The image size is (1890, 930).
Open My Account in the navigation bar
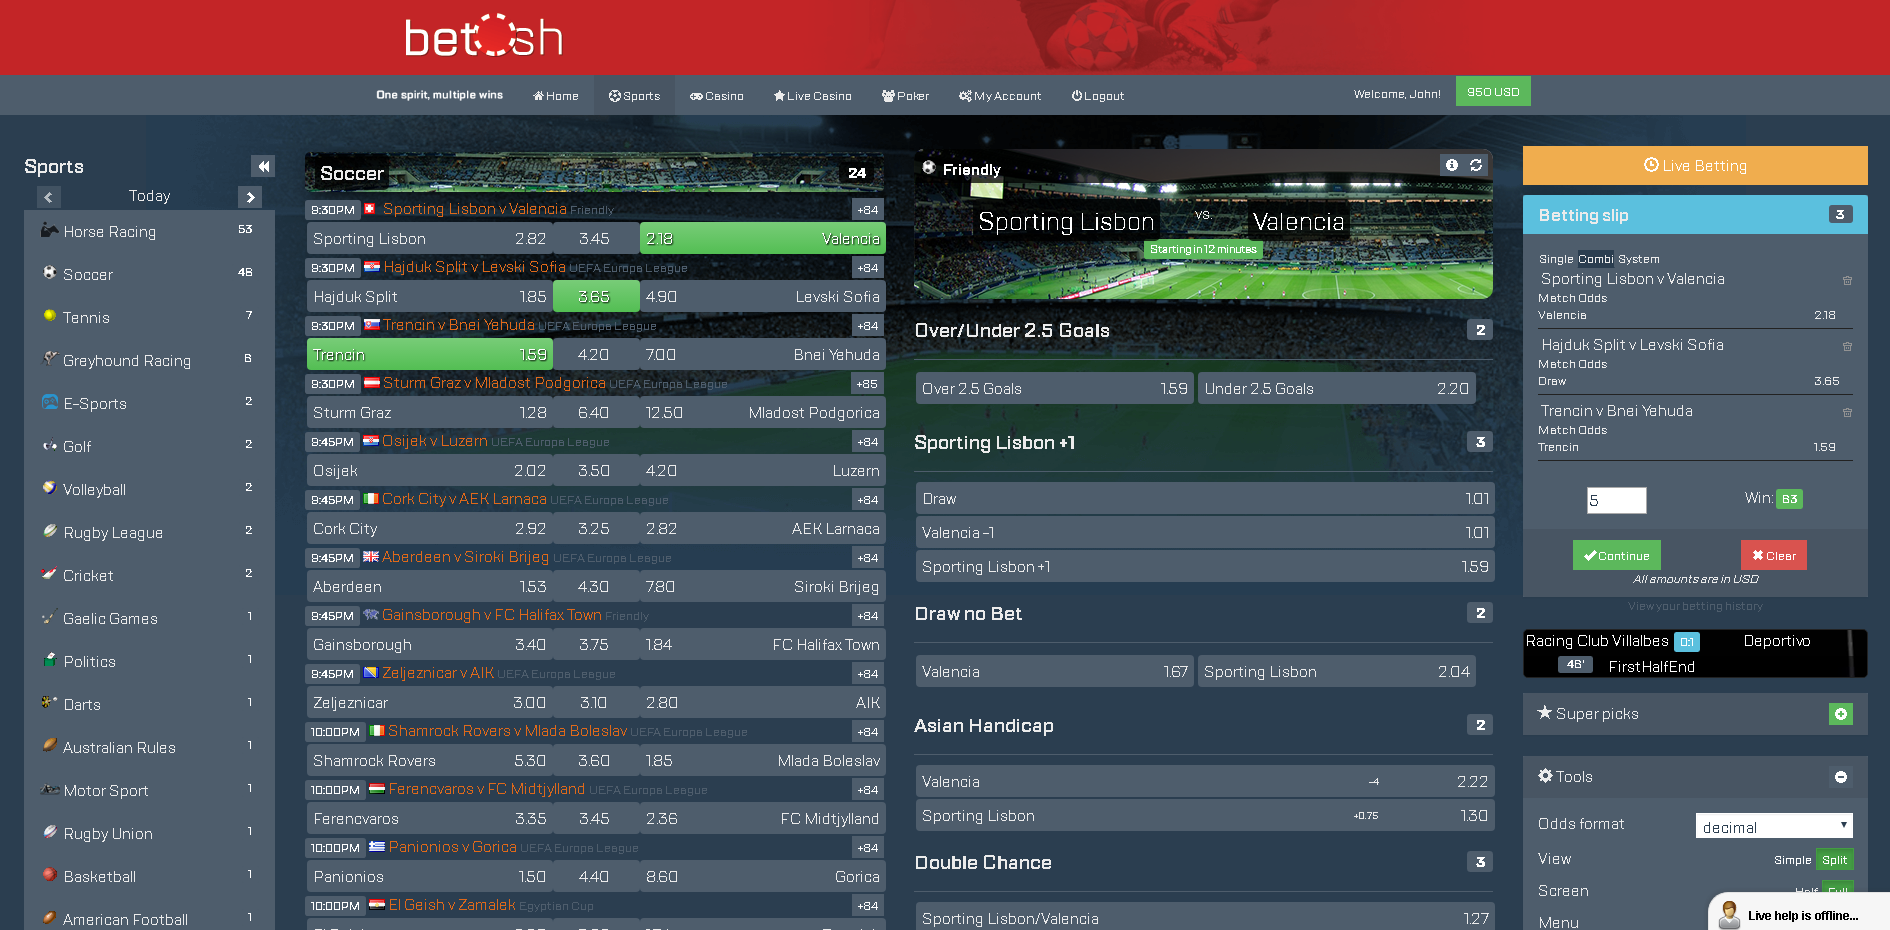(x=1000, y=96)
